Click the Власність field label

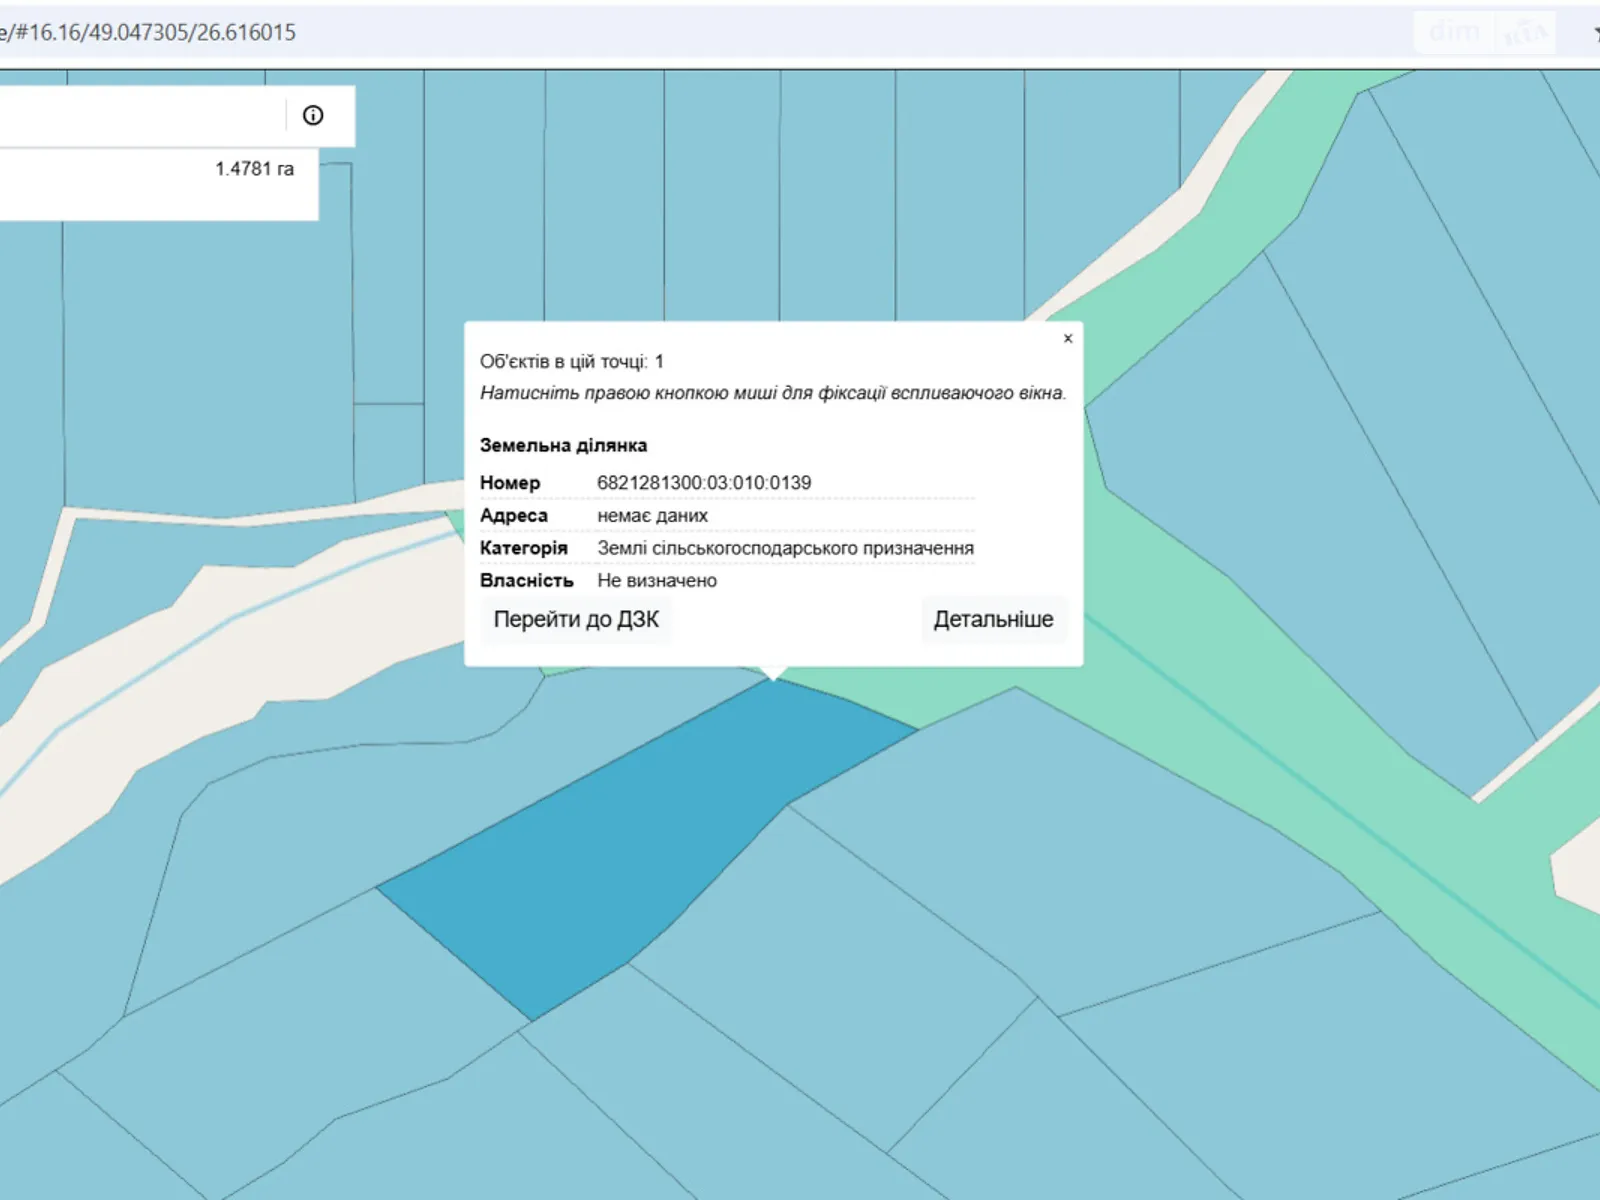tap(526, 581)
